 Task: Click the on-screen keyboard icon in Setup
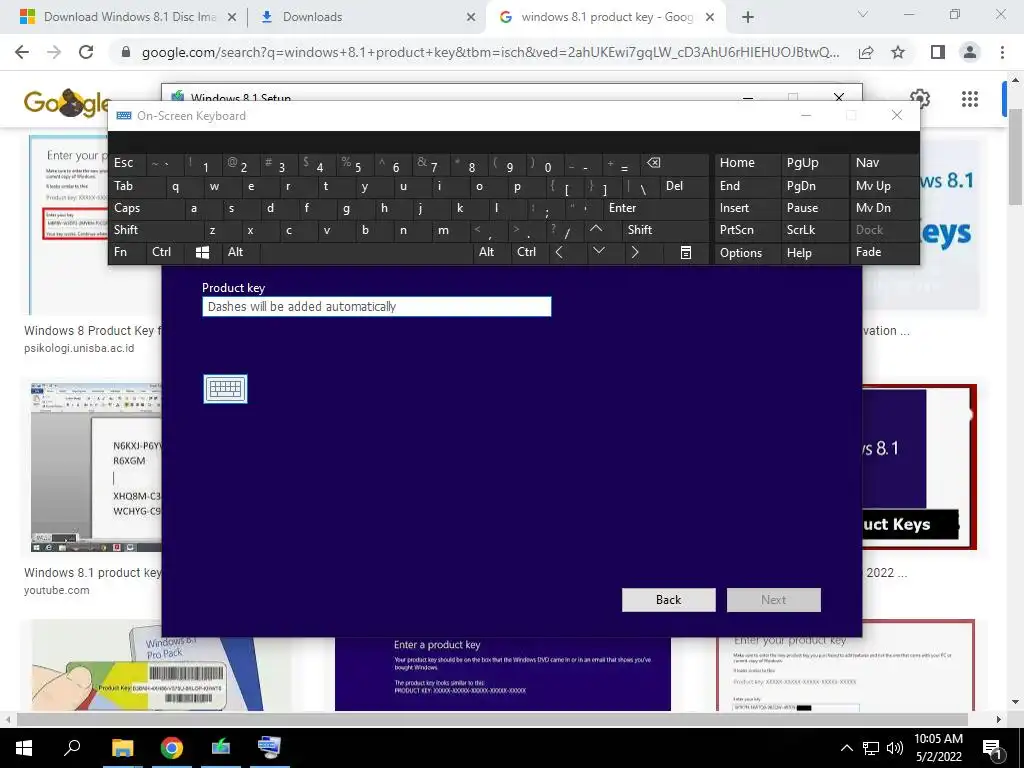(225, 389)
